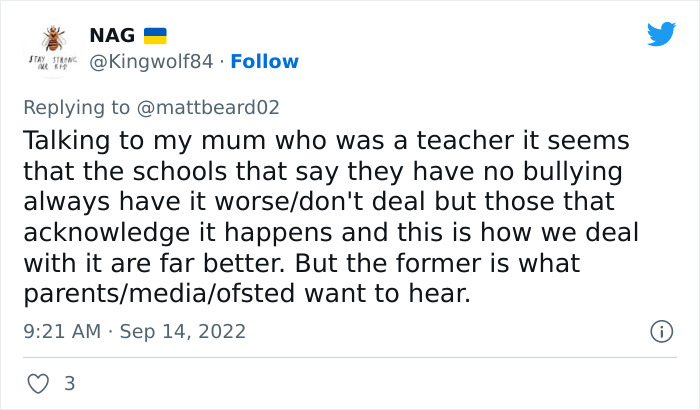Open the NAG display name profile
Image resolution: width=700 pixels, height=410 pixels.
tap(112, 36)
